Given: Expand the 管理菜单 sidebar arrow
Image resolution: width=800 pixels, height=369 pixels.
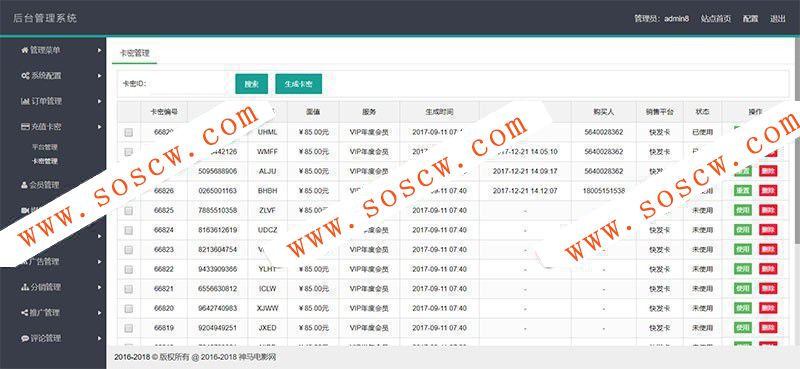Looking at the screenshot, I should point(99,50).
